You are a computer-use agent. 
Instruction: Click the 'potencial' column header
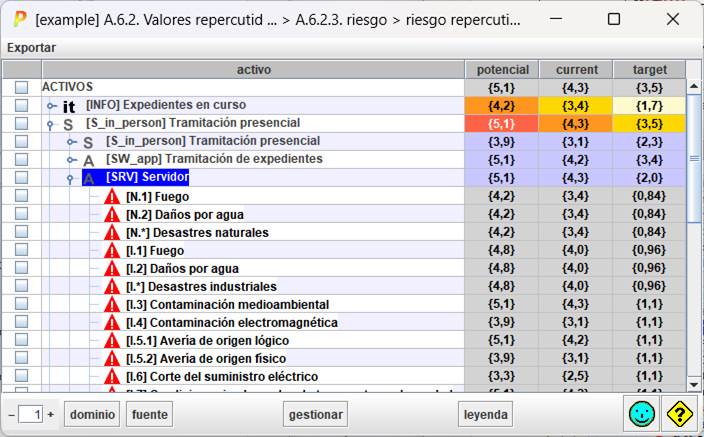coord(502,70)
